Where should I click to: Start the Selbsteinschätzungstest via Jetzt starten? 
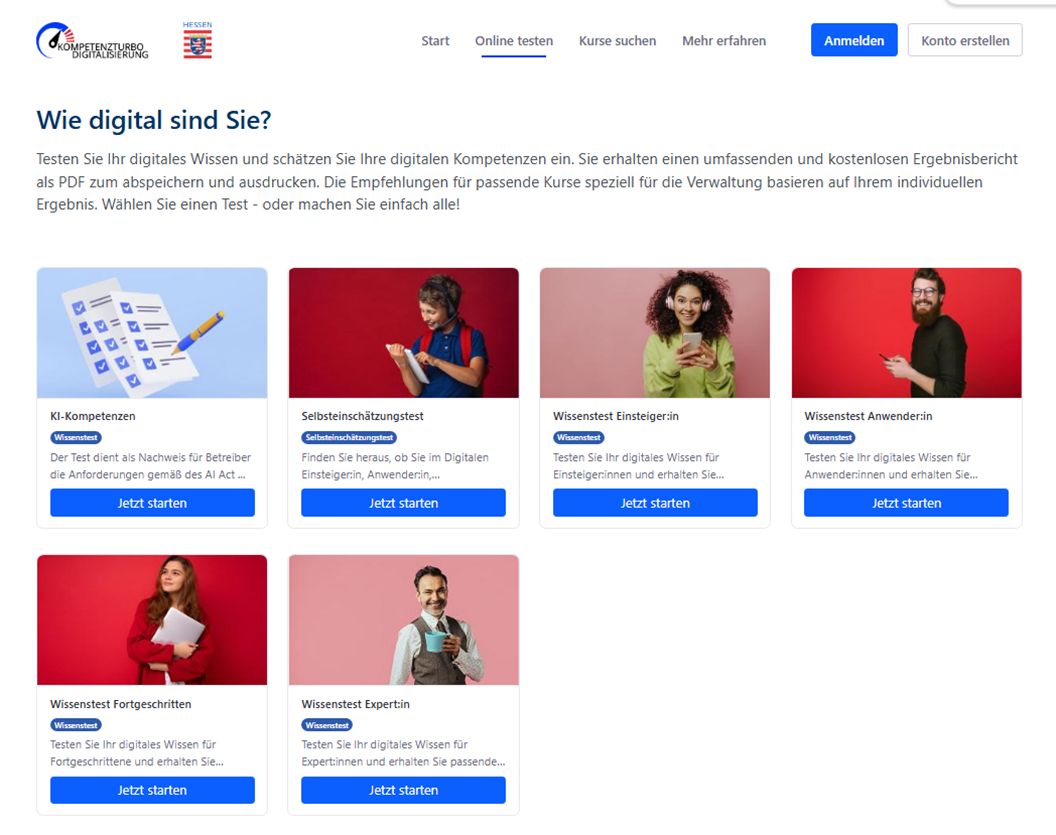pos(403,503)
